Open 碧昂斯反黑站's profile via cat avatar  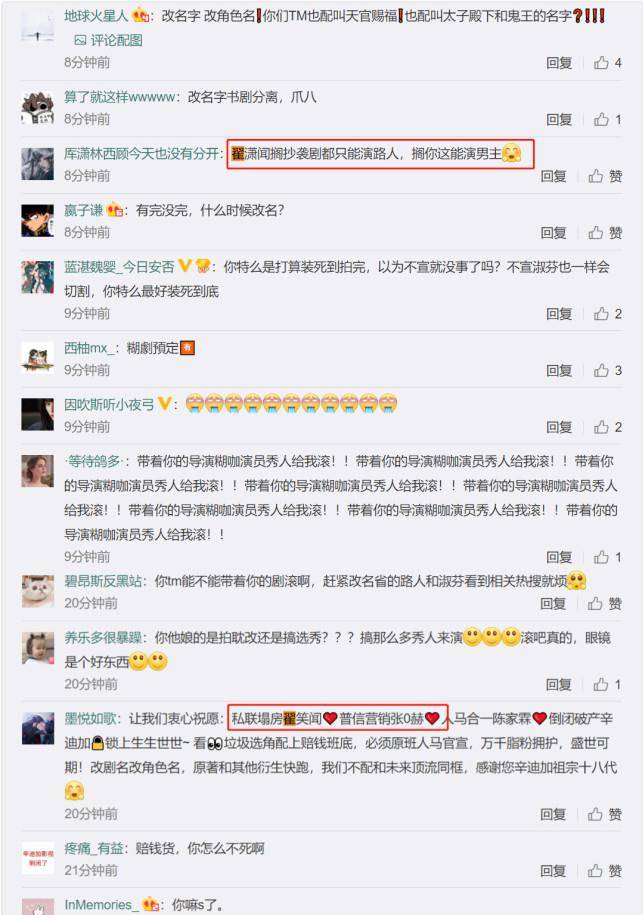tap(37, 591)
